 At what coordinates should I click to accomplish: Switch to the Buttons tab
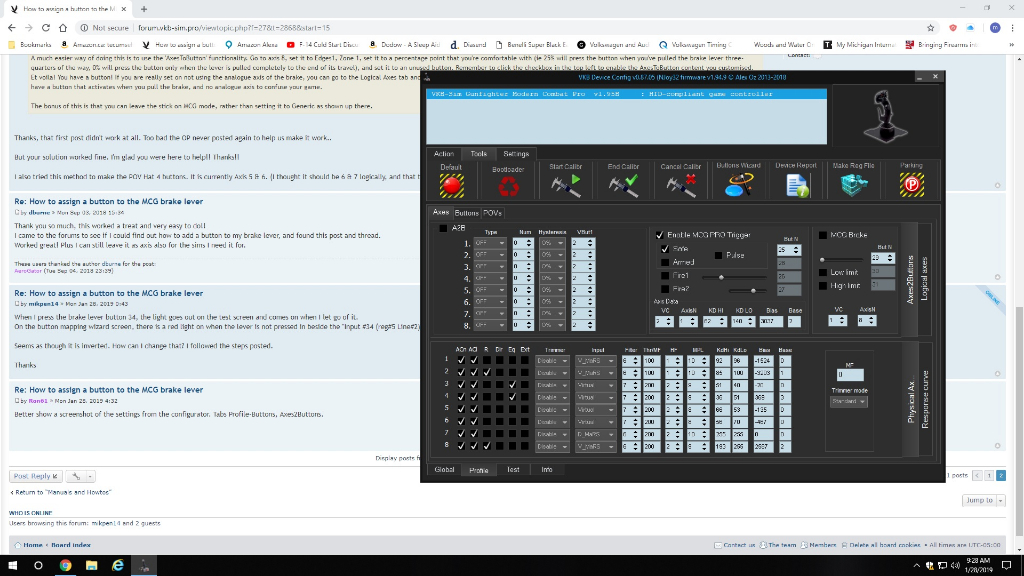coord(466,213)
